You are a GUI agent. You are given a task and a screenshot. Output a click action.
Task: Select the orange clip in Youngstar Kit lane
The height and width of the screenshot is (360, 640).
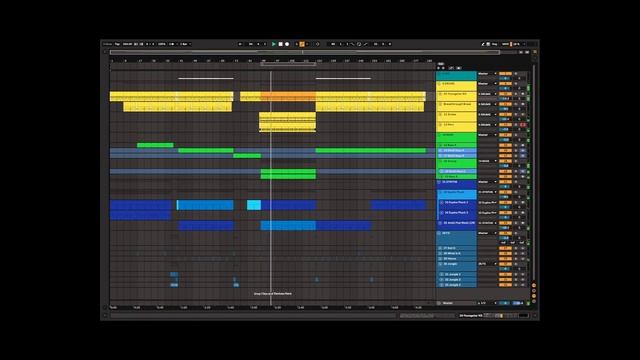coord(288,96)
